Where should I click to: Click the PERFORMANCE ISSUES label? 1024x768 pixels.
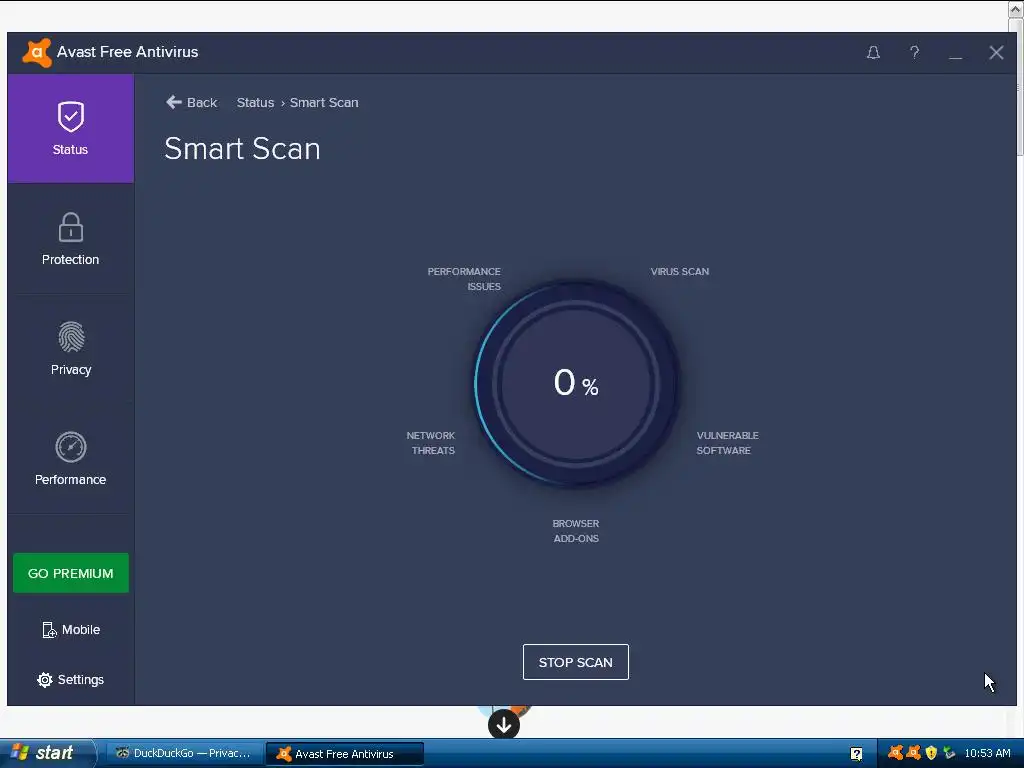coord(464,279)
